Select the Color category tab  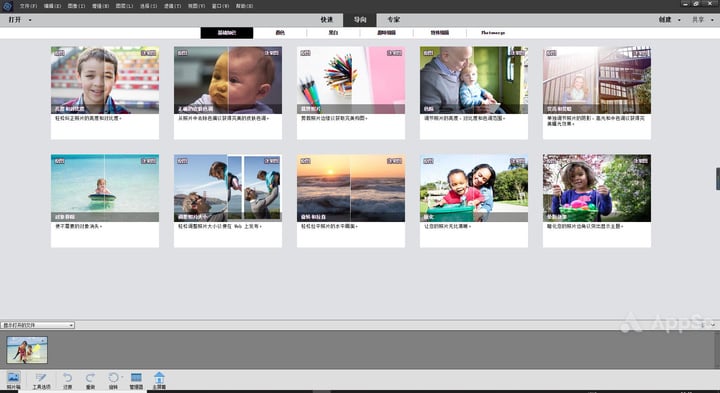tap(280, 33)
